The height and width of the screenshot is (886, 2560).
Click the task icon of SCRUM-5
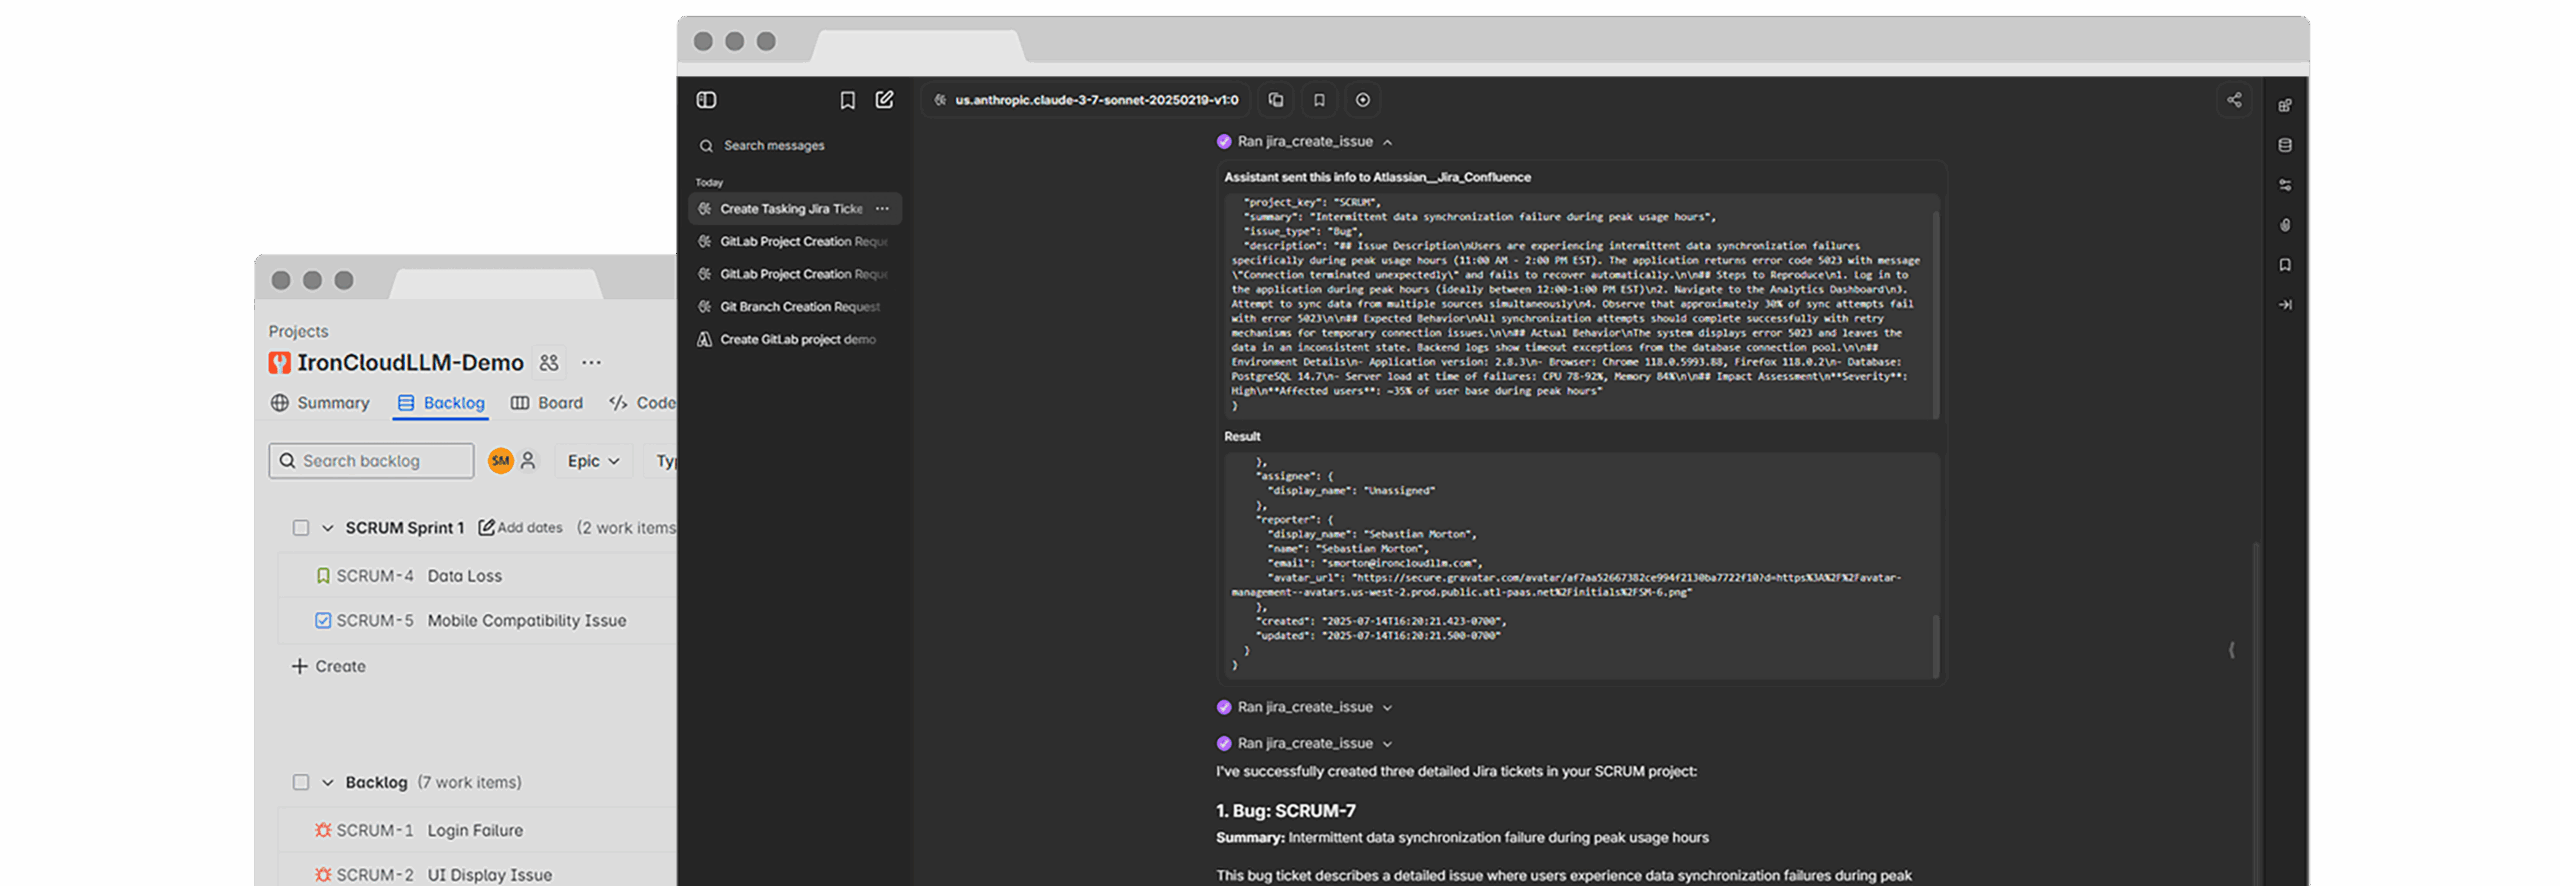[x=323, y=621]
